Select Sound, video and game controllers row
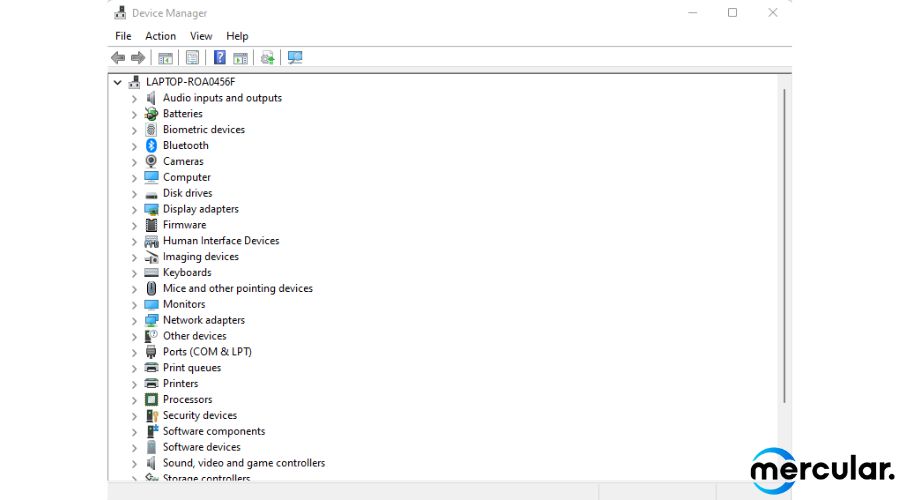 point(244,463)
